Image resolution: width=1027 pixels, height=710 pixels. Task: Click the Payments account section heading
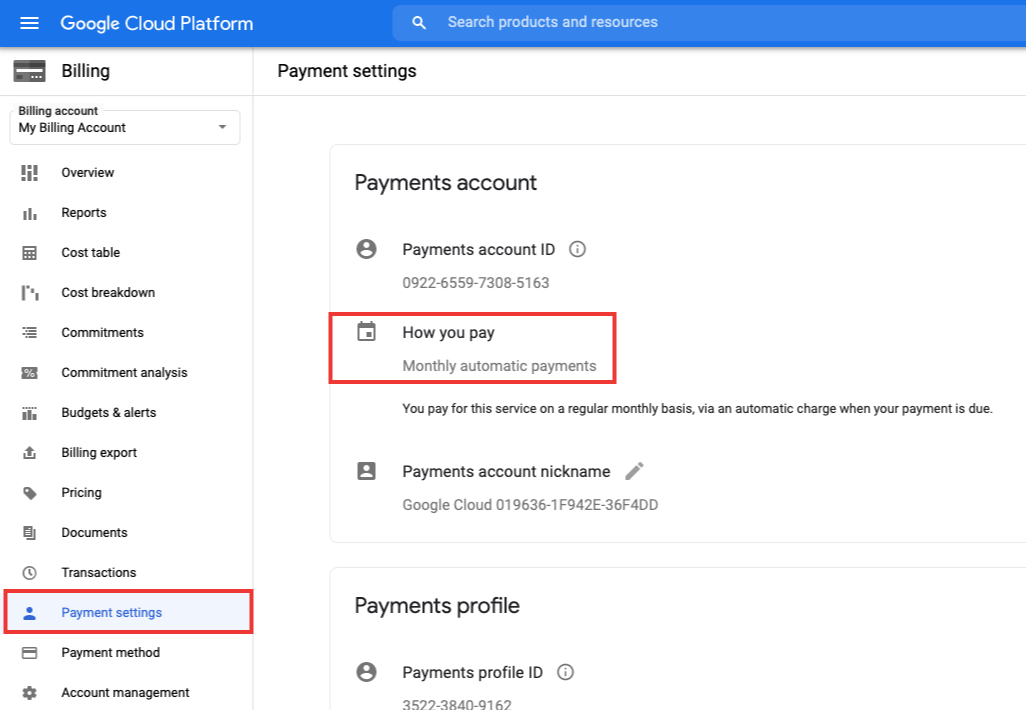pyautogui.click(x=445, y=183)
